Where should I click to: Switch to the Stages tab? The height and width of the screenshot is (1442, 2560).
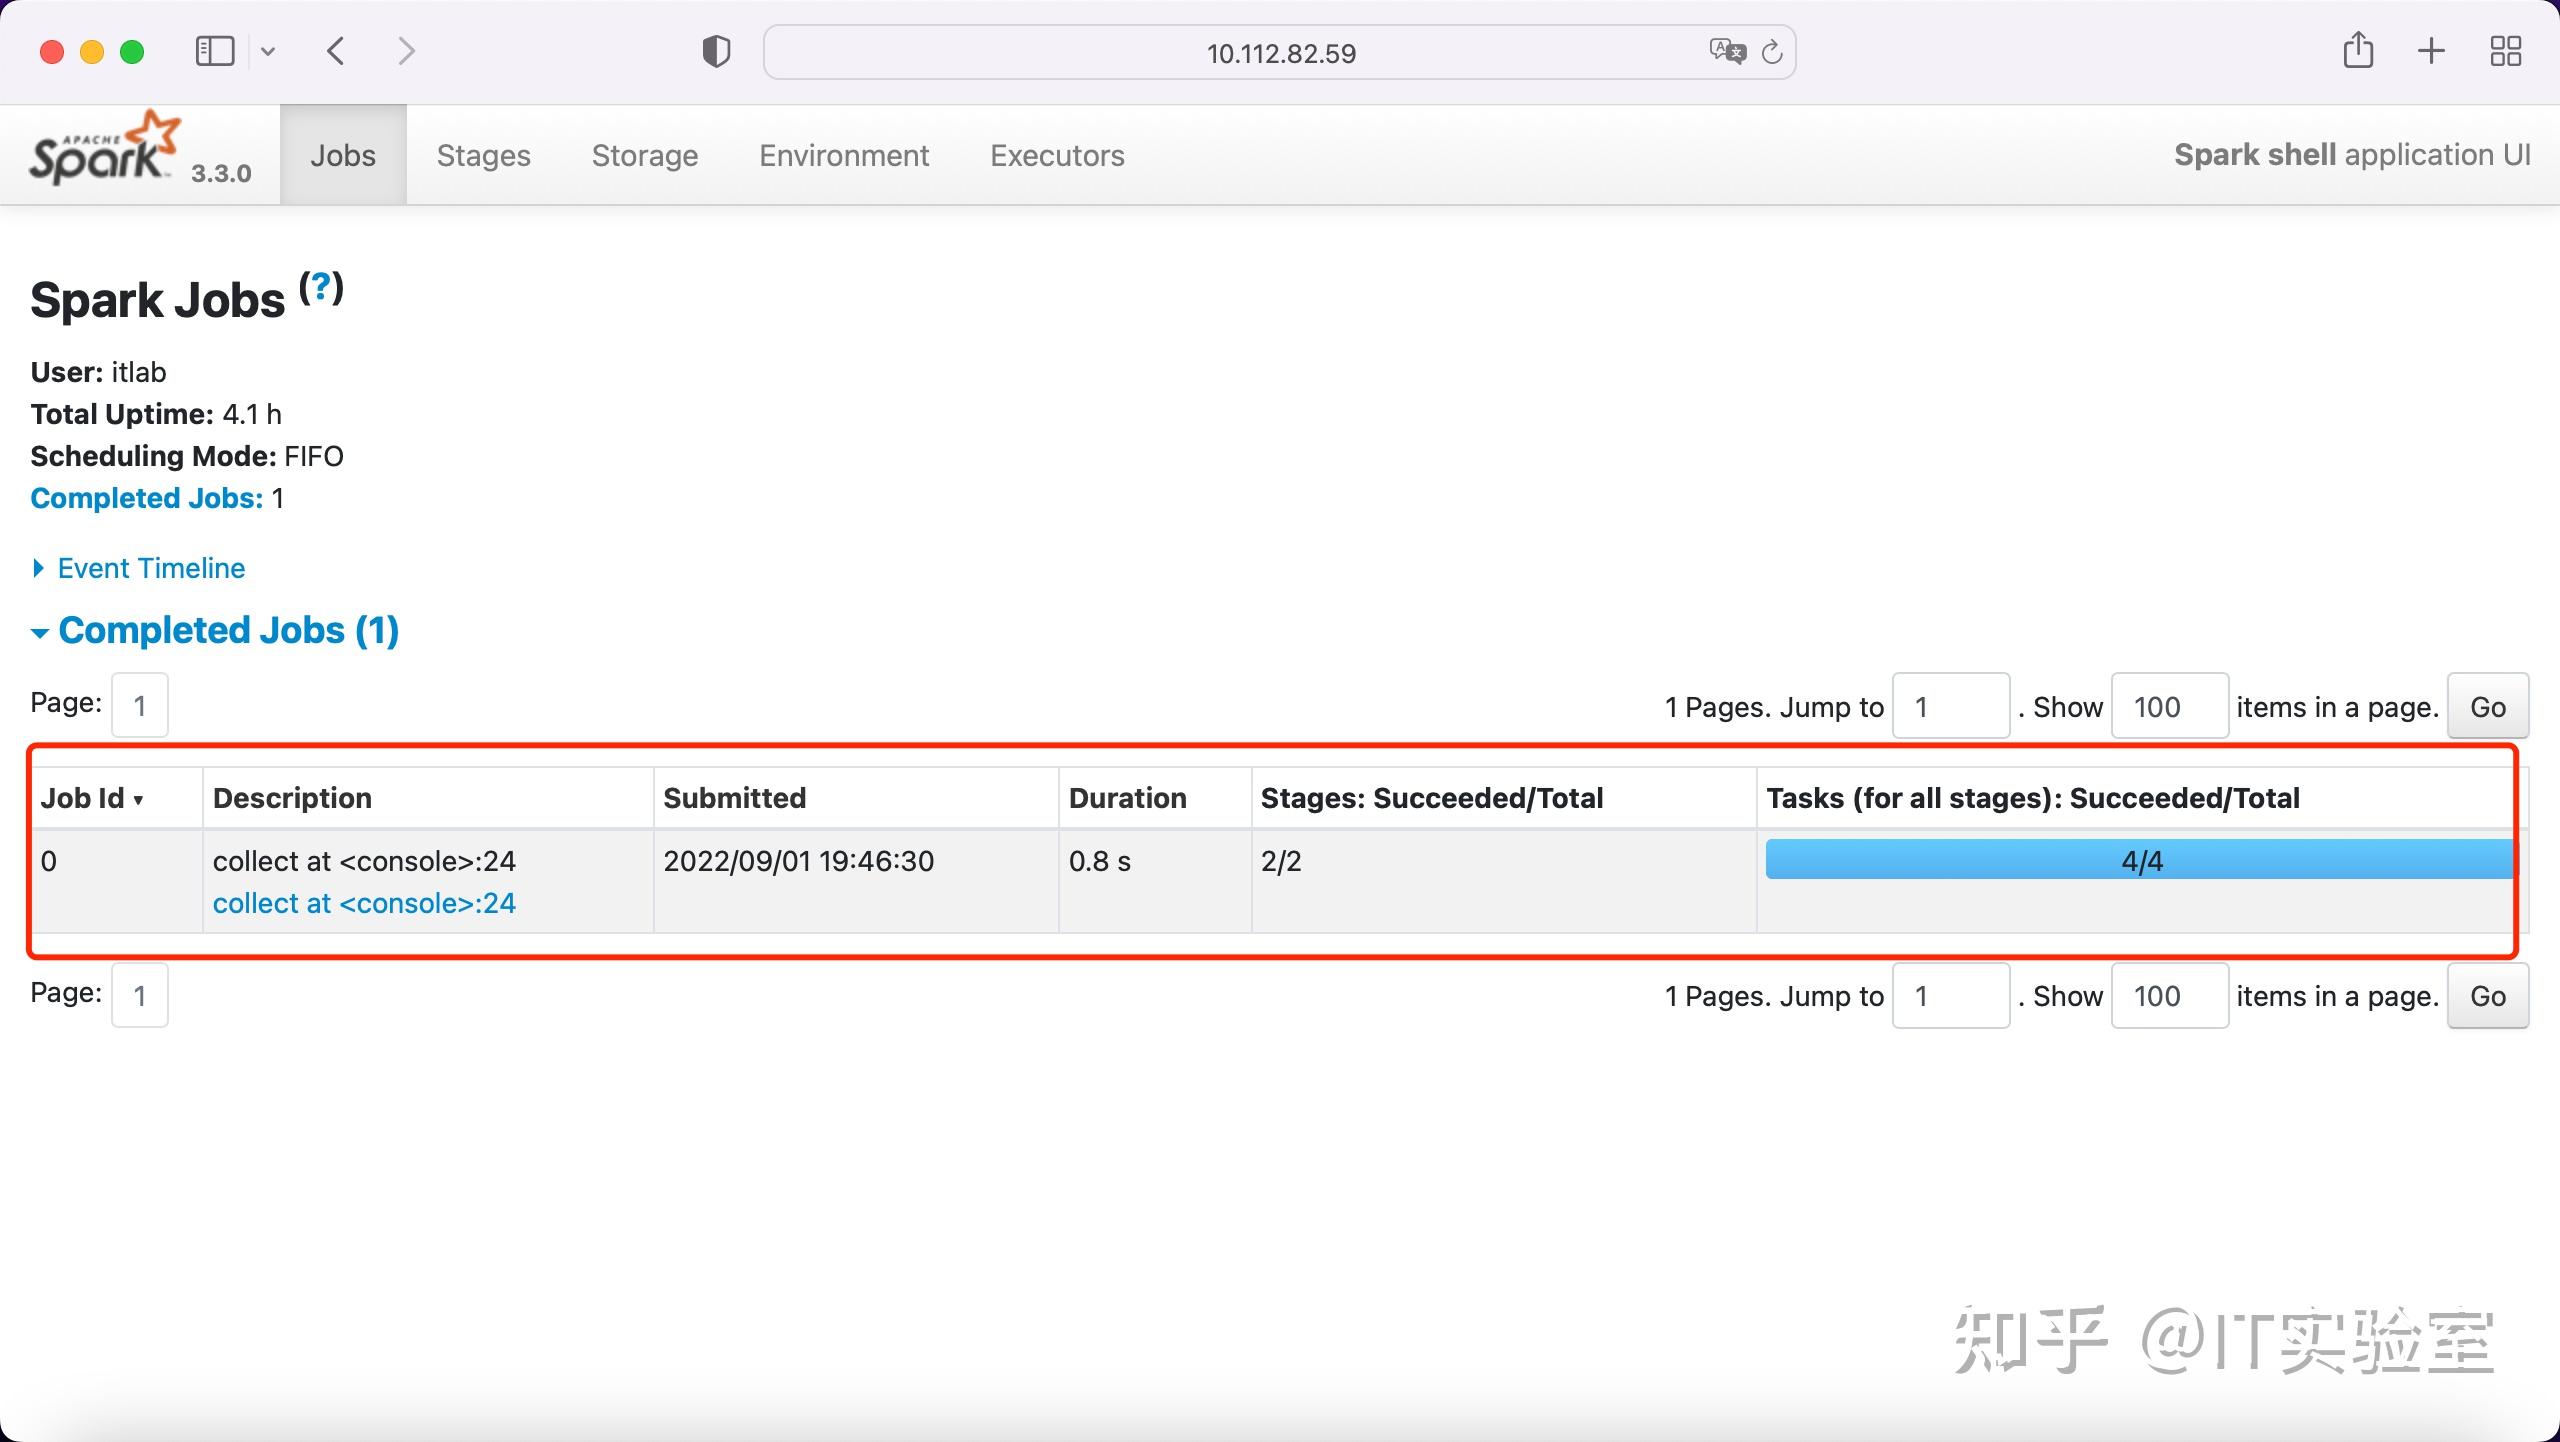(x=483, y=156)
